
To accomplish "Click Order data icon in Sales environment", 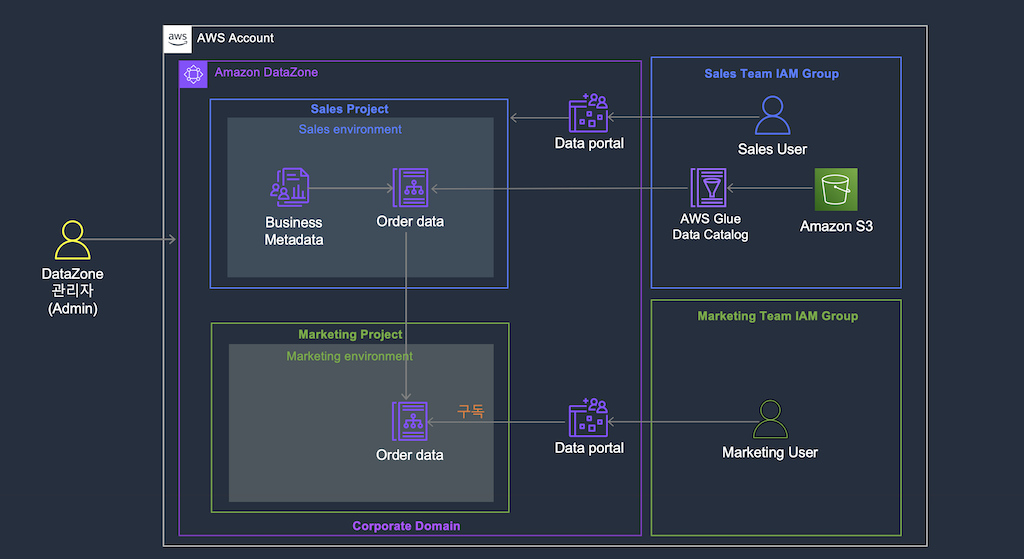I will coord(410,187).
